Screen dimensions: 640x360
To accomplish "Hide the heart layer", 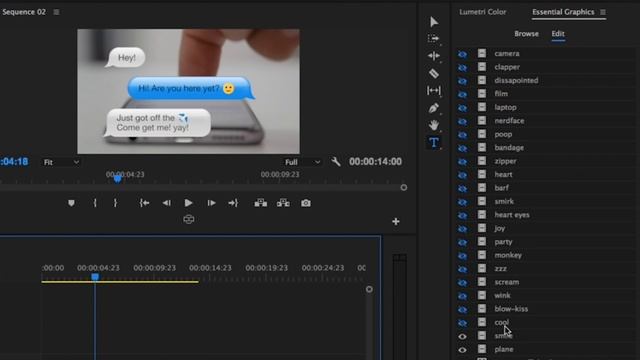I will 462,175.
